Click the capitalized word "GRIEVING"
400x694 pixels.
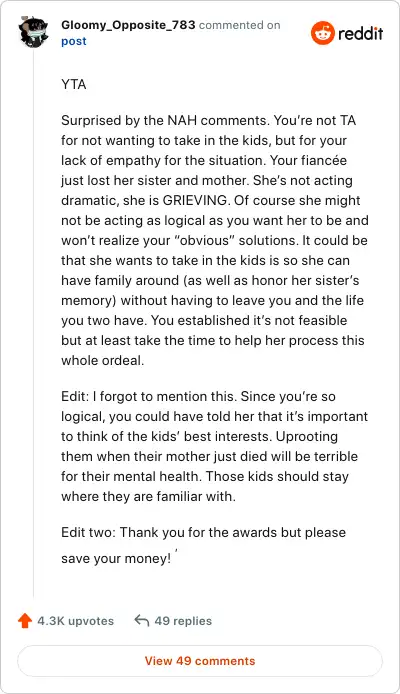pyautogui.click(x=195, y=200)
